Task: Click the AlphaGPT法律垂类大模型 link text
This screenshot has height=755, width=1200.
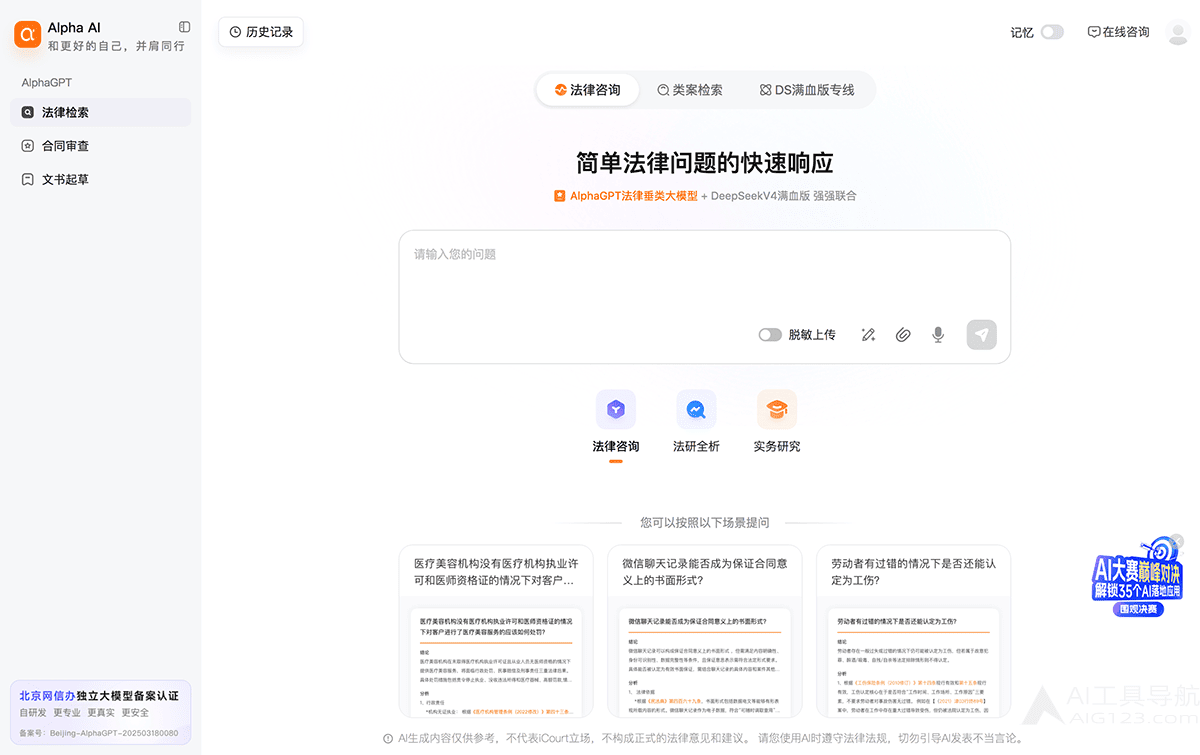Action: click(x=634, y=196)
